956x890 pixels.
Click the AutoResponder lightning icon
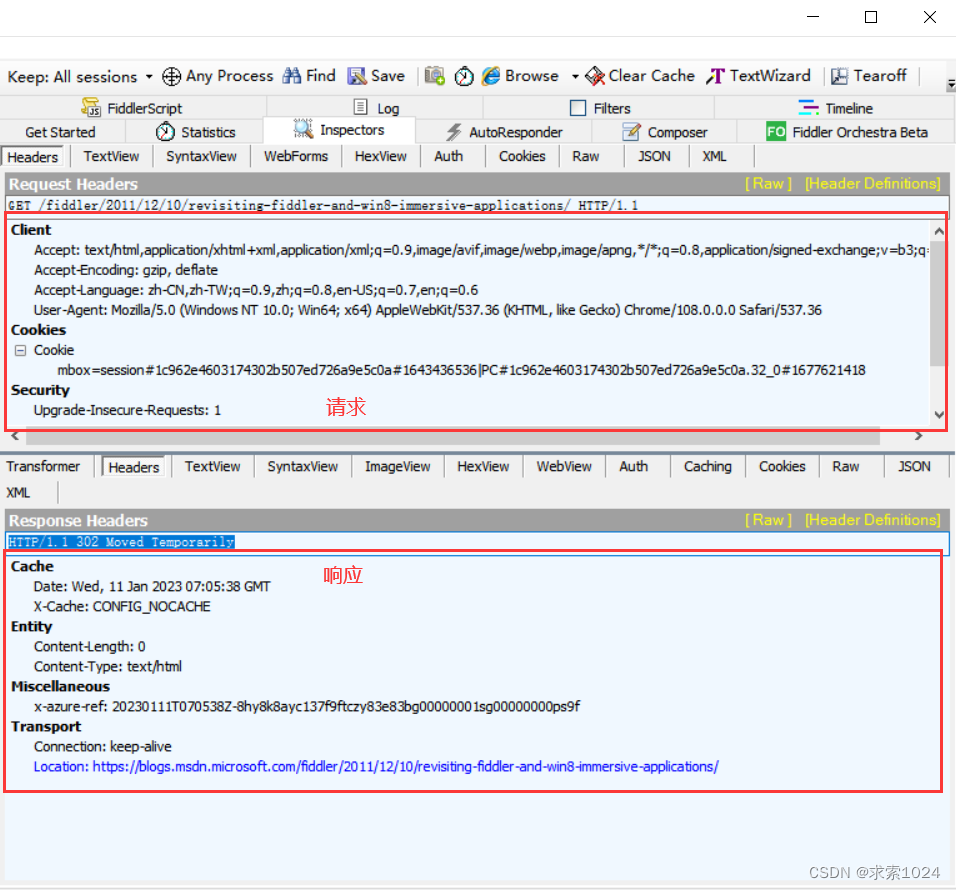453,132
